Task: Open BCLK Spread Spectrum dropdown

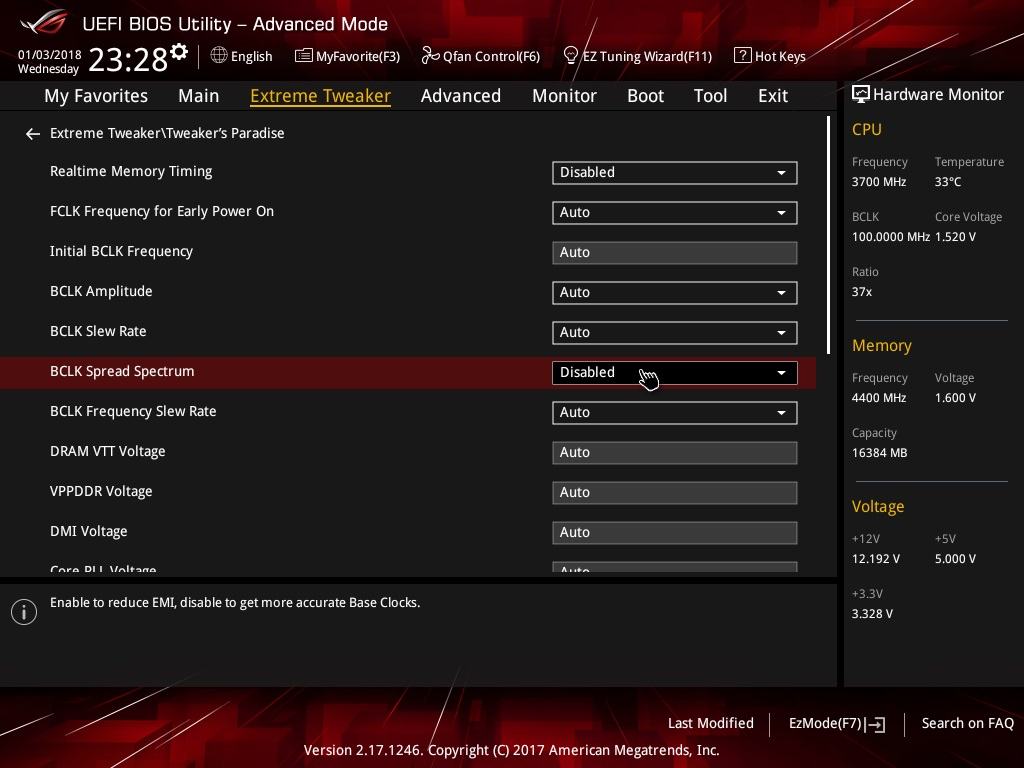Action: click(x=675, y=372)
